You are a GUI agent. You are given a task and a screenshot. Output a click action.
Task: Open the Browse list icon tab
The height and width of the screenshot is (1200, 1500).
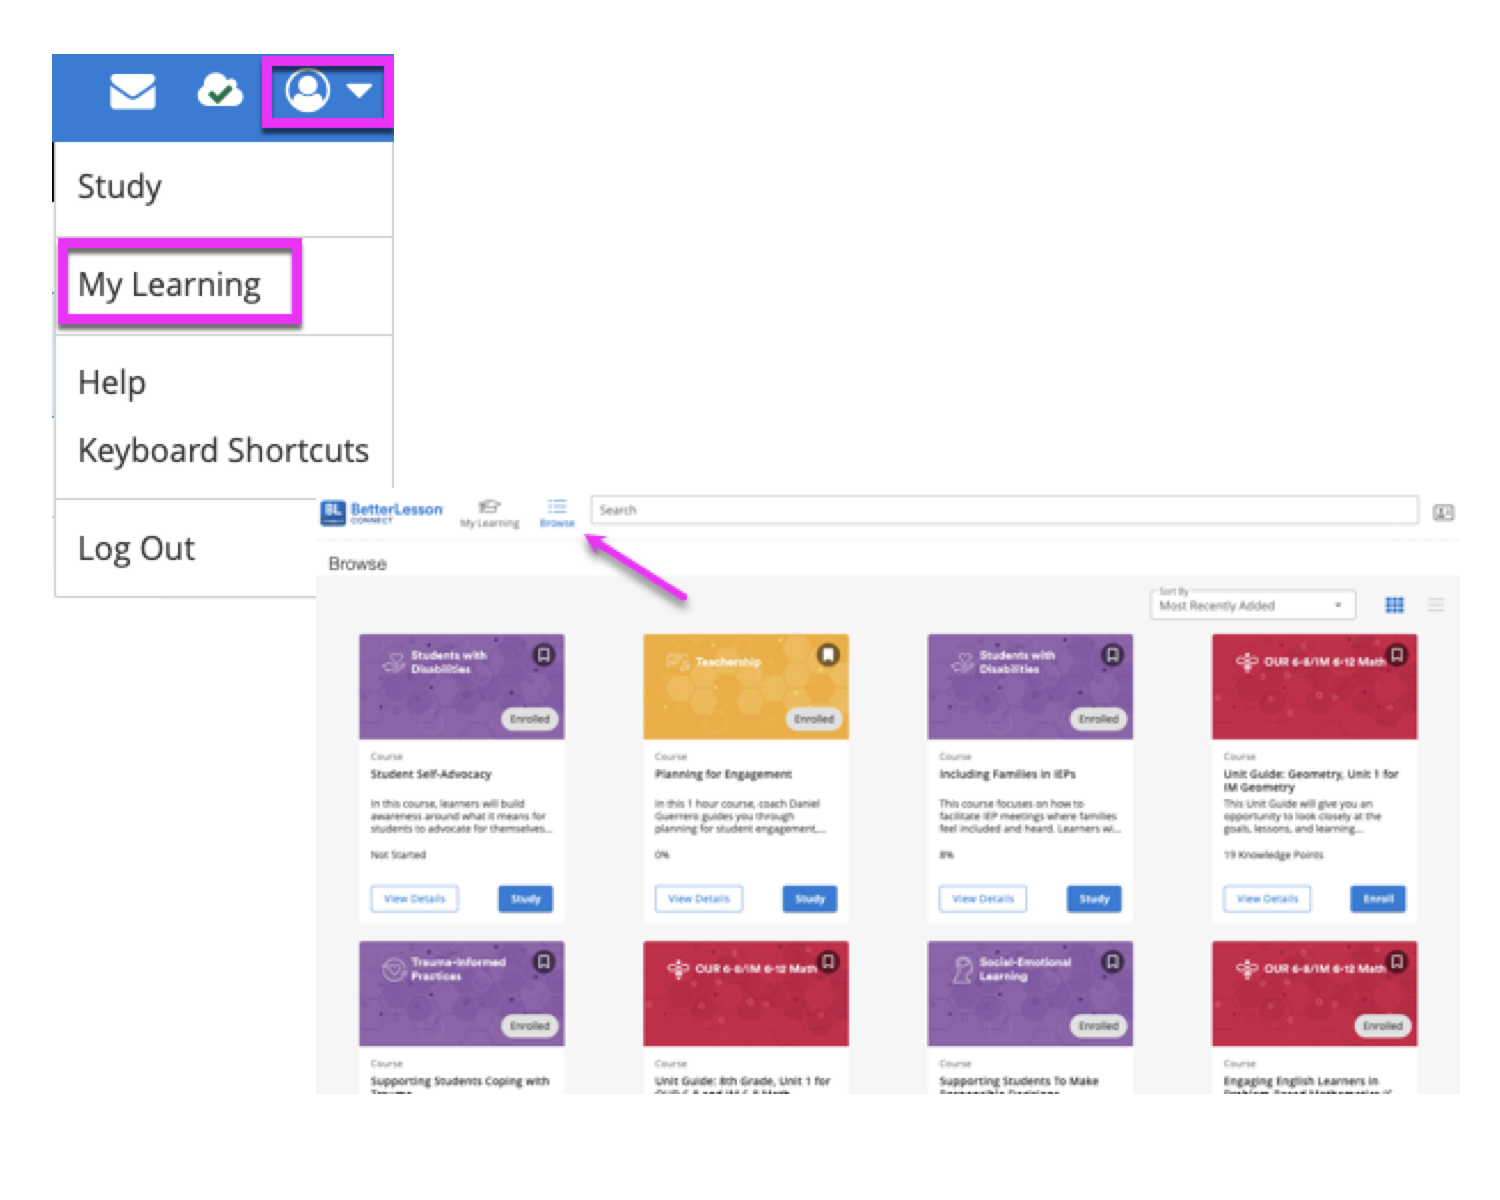[x=557, y=512]
